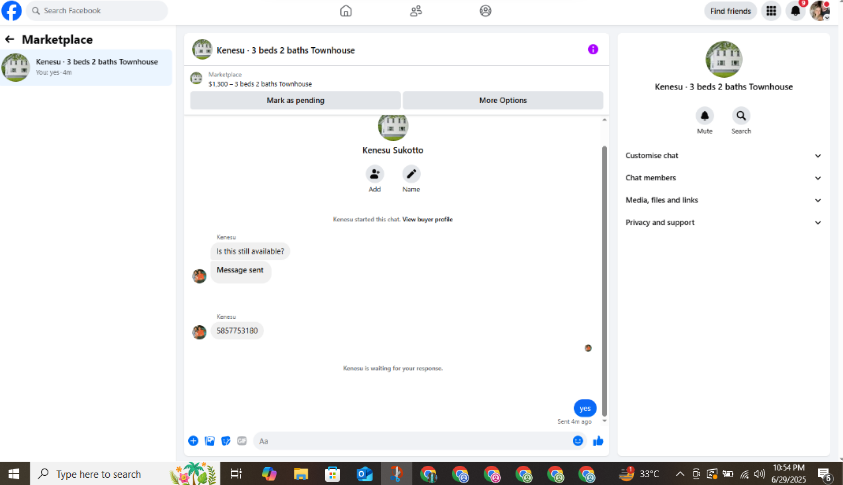Open Marketplace listing $1,300 townhouse link
The height and width of the screenshot is (485, 843).
coord(260,84)
